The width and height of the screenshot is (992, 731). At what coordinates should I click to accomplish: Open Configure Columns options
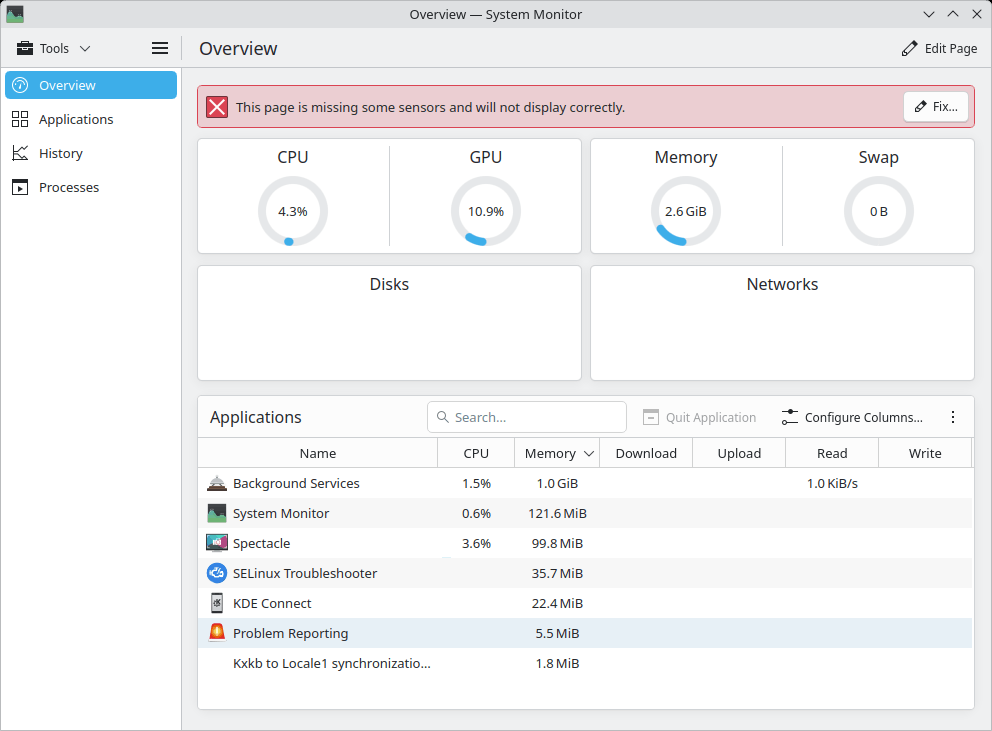click(853, 417)
